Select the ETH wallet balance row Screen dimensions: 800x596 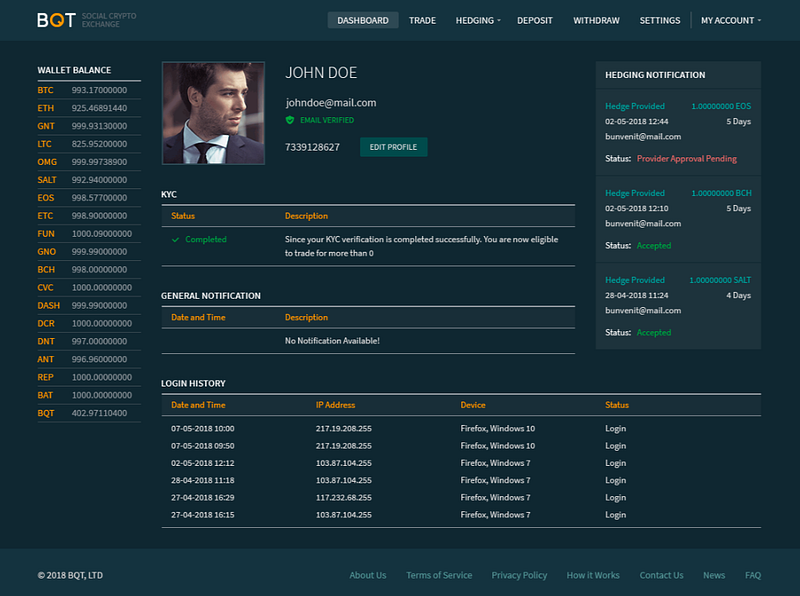point(89,108)
